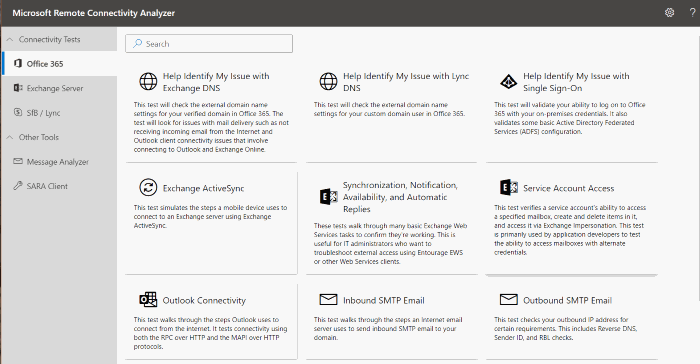Click the Exchange icon beside Service Account Access

pyautogui.click(x=508, y=188)
